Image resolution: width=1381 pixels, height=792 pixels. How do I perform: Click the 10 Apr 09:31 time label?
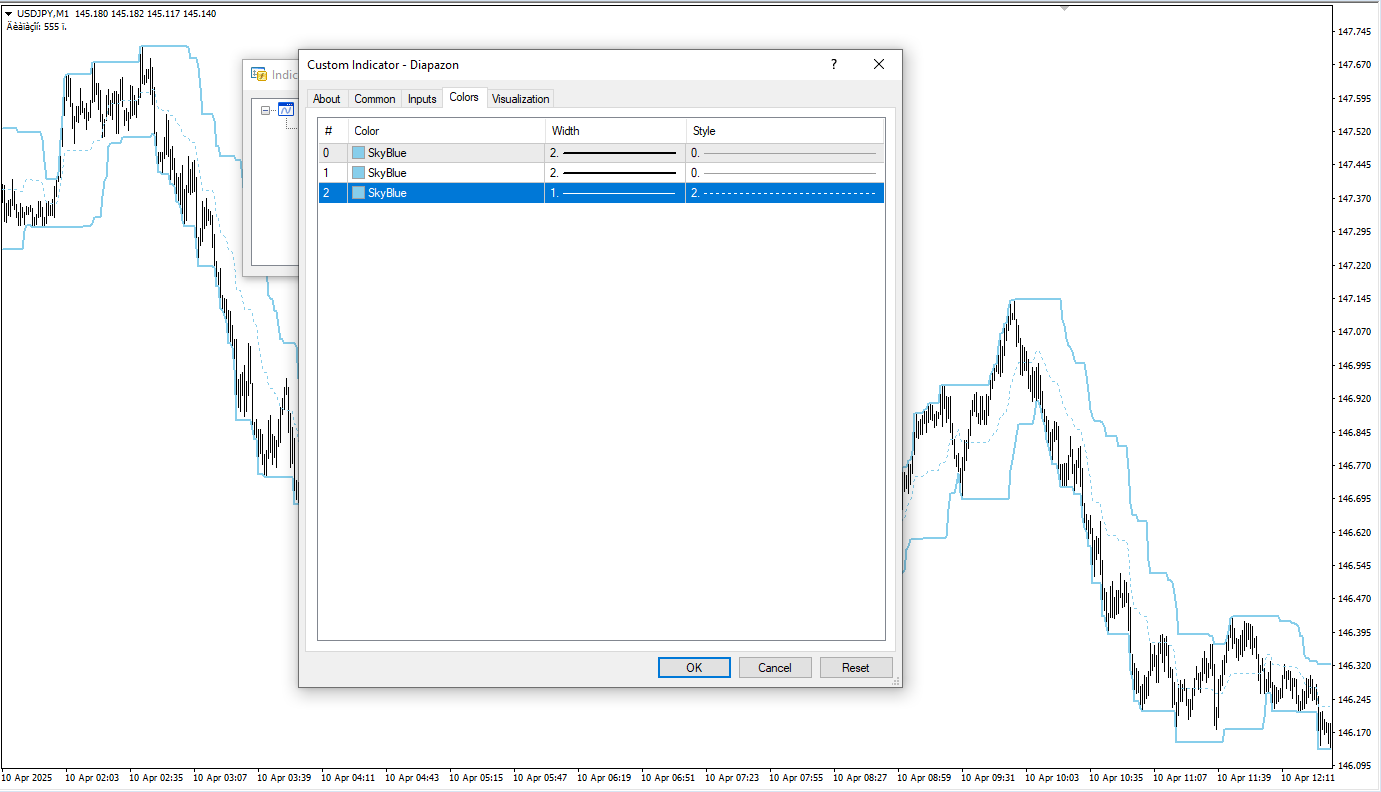point(988,777)
